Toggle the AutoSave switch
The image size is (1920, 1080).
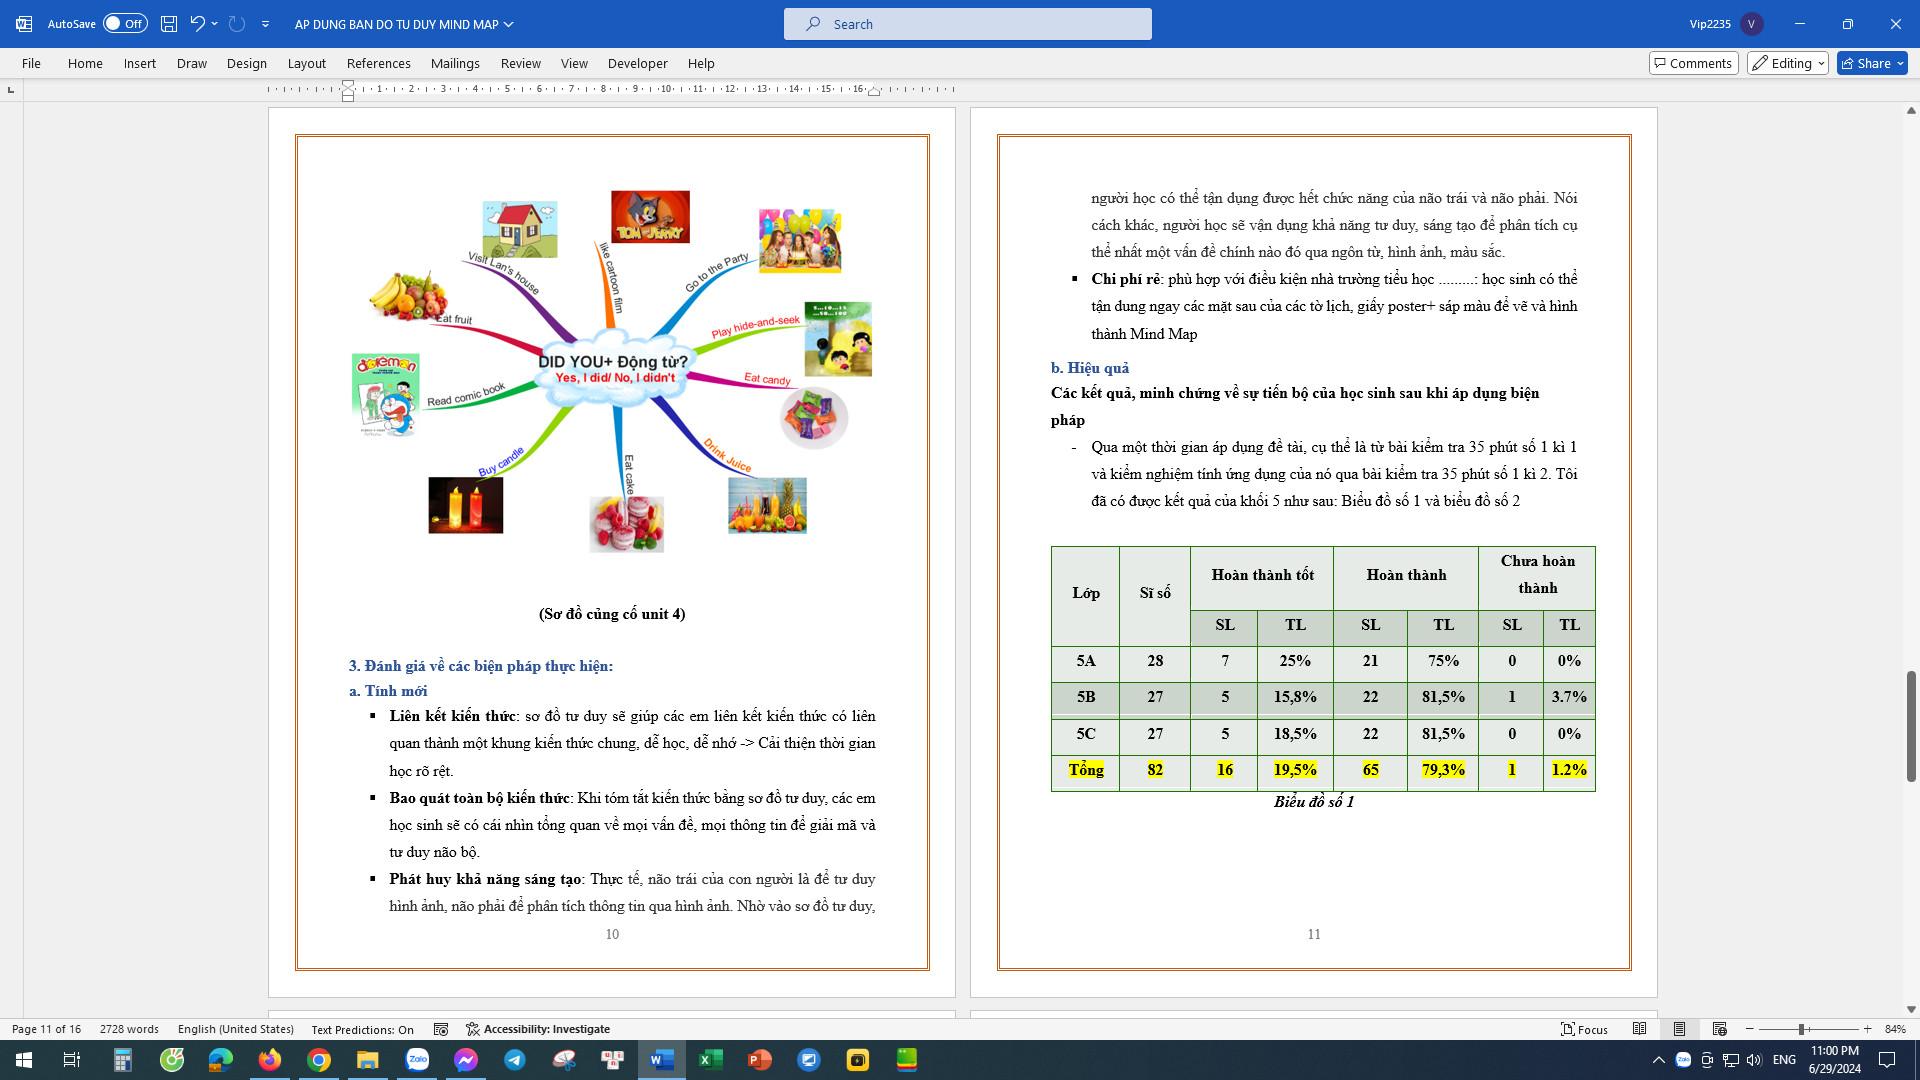(125, 23)
